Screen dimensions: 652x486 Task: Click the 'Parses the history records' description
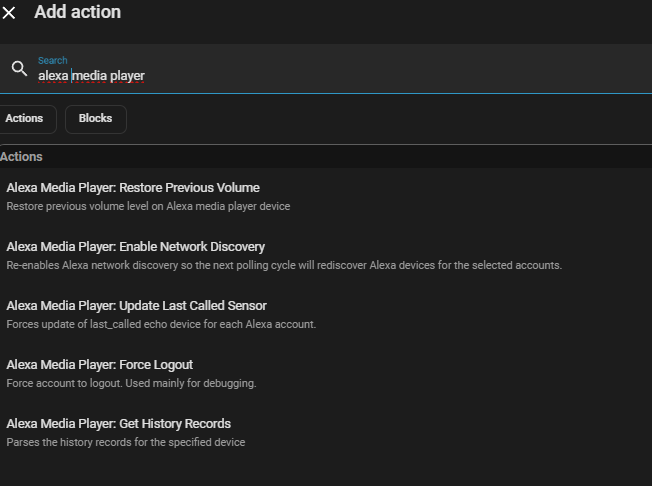pyautogui.click(x=125, y=443)
